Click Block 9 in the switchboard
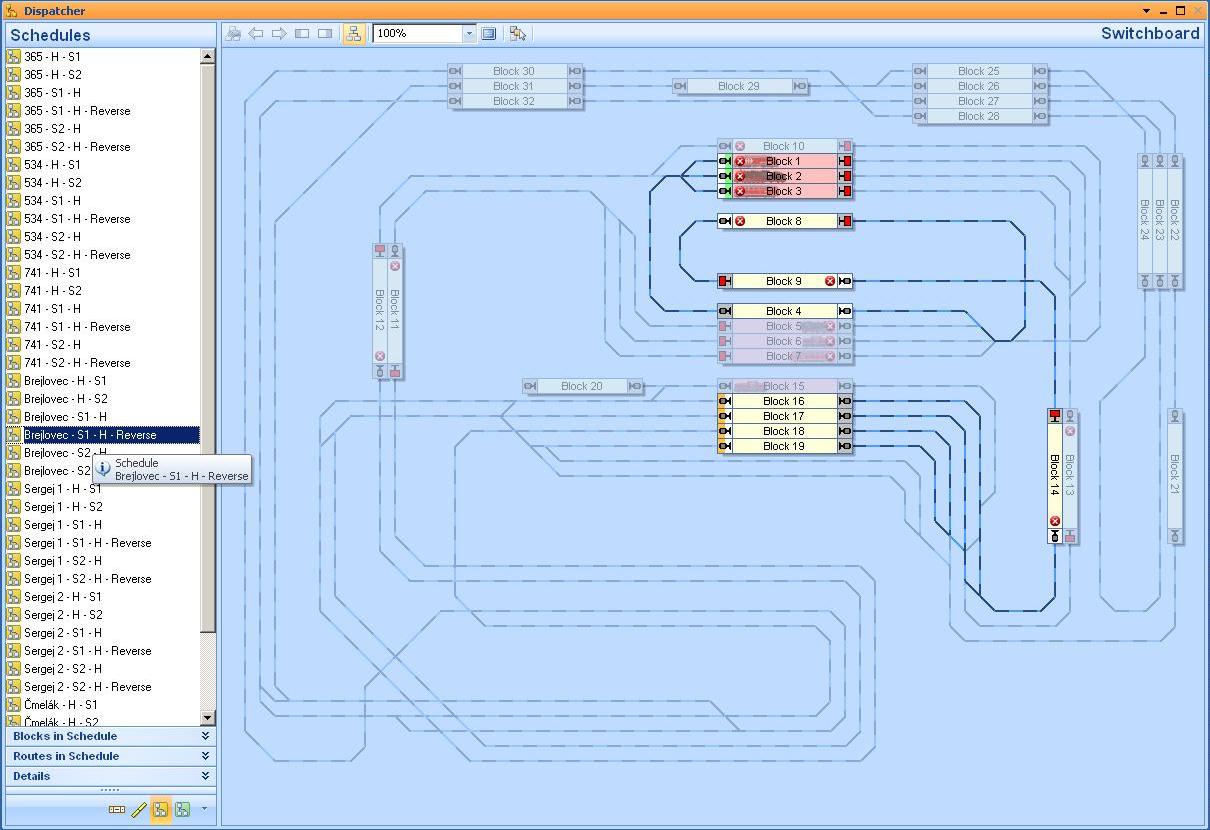The width and height of the screenshot is (1210, 830). (784, 281)
